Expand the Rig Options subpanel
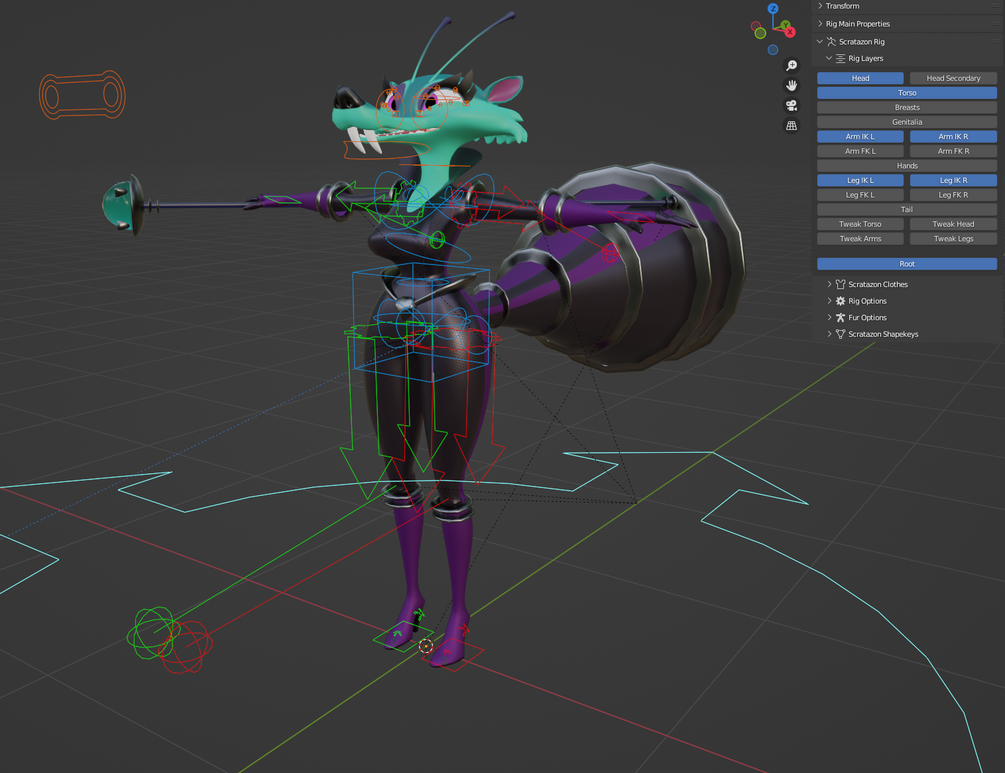Viewport: 1005px width, 773px height. [829, 301]
